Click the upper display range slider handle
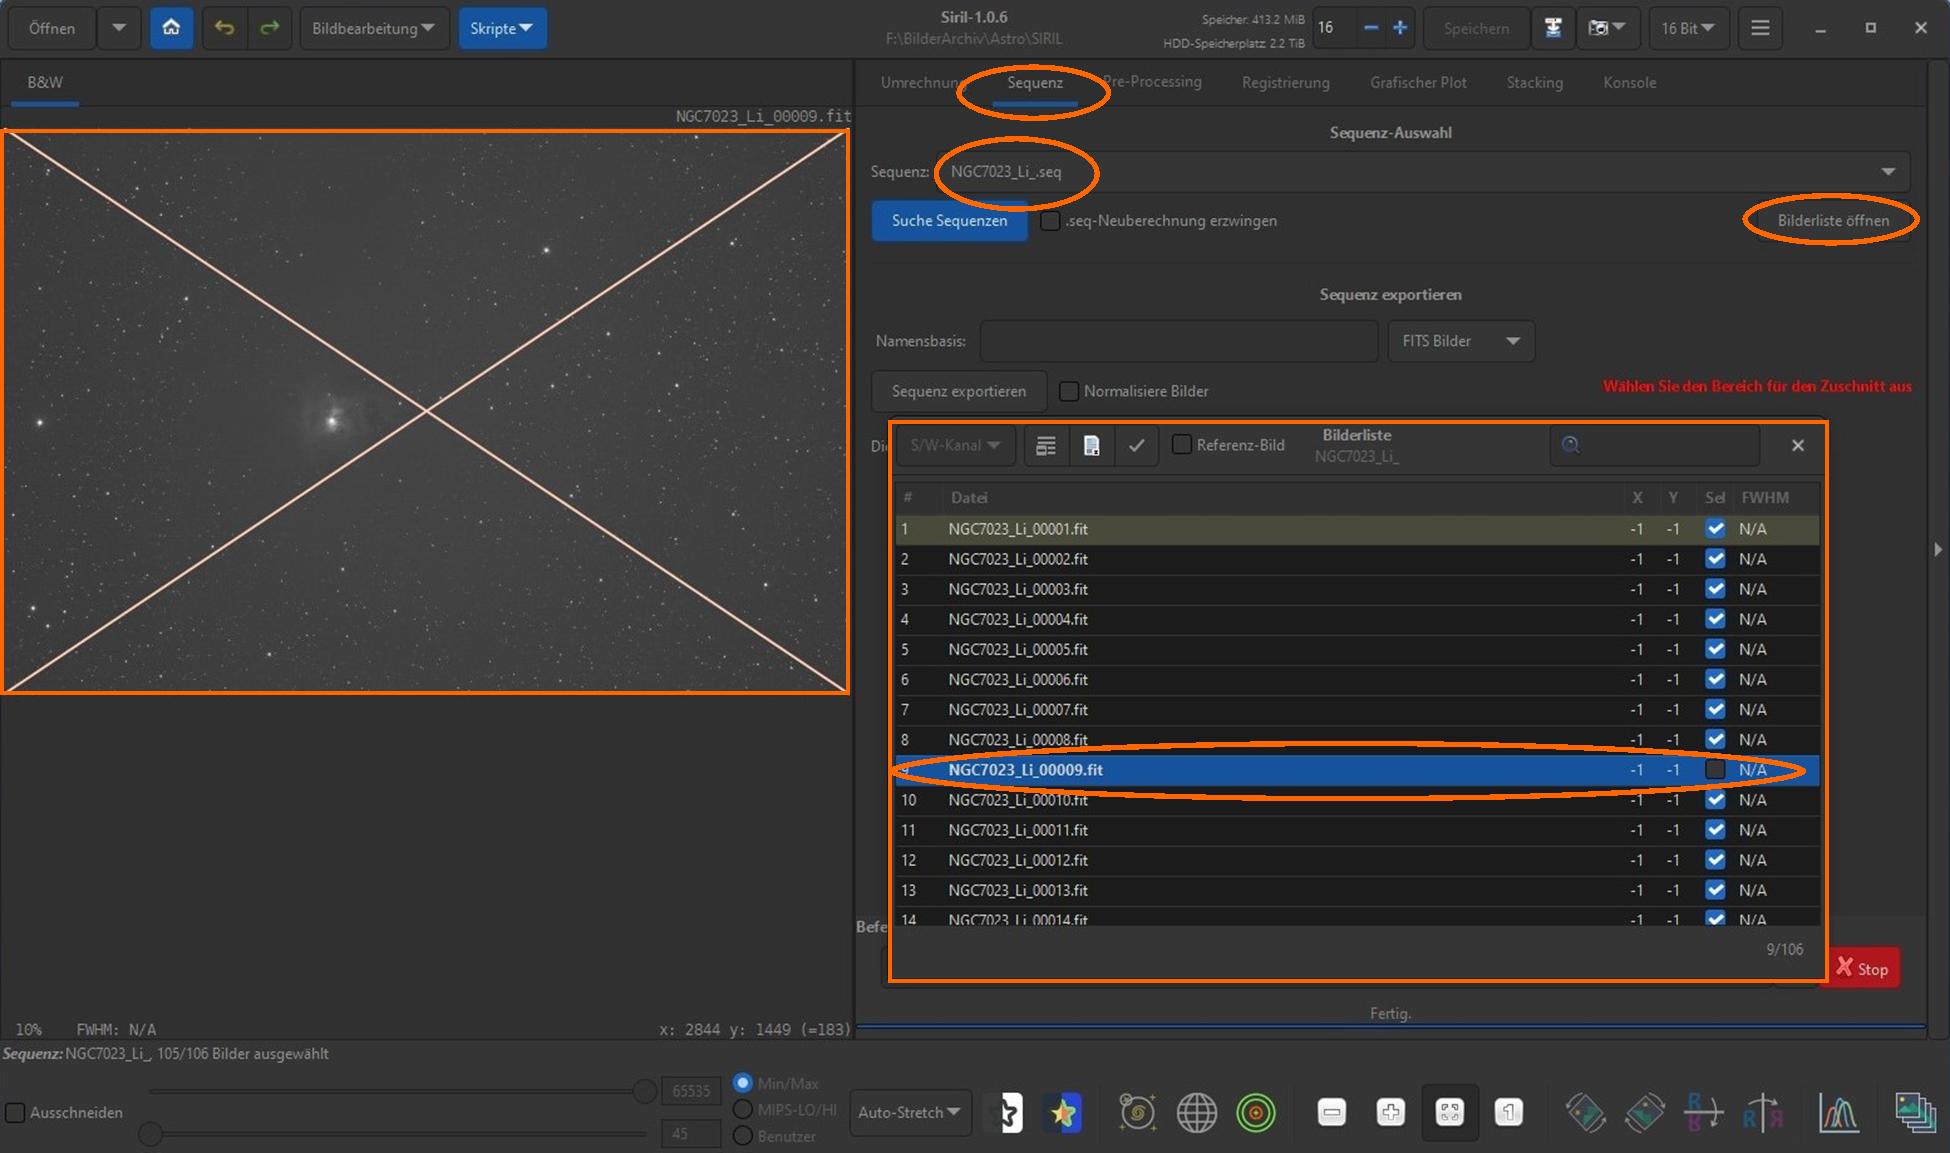Image resolution: width=1950 pixels, height=1153 pixels. click(x=645, y=1091)
